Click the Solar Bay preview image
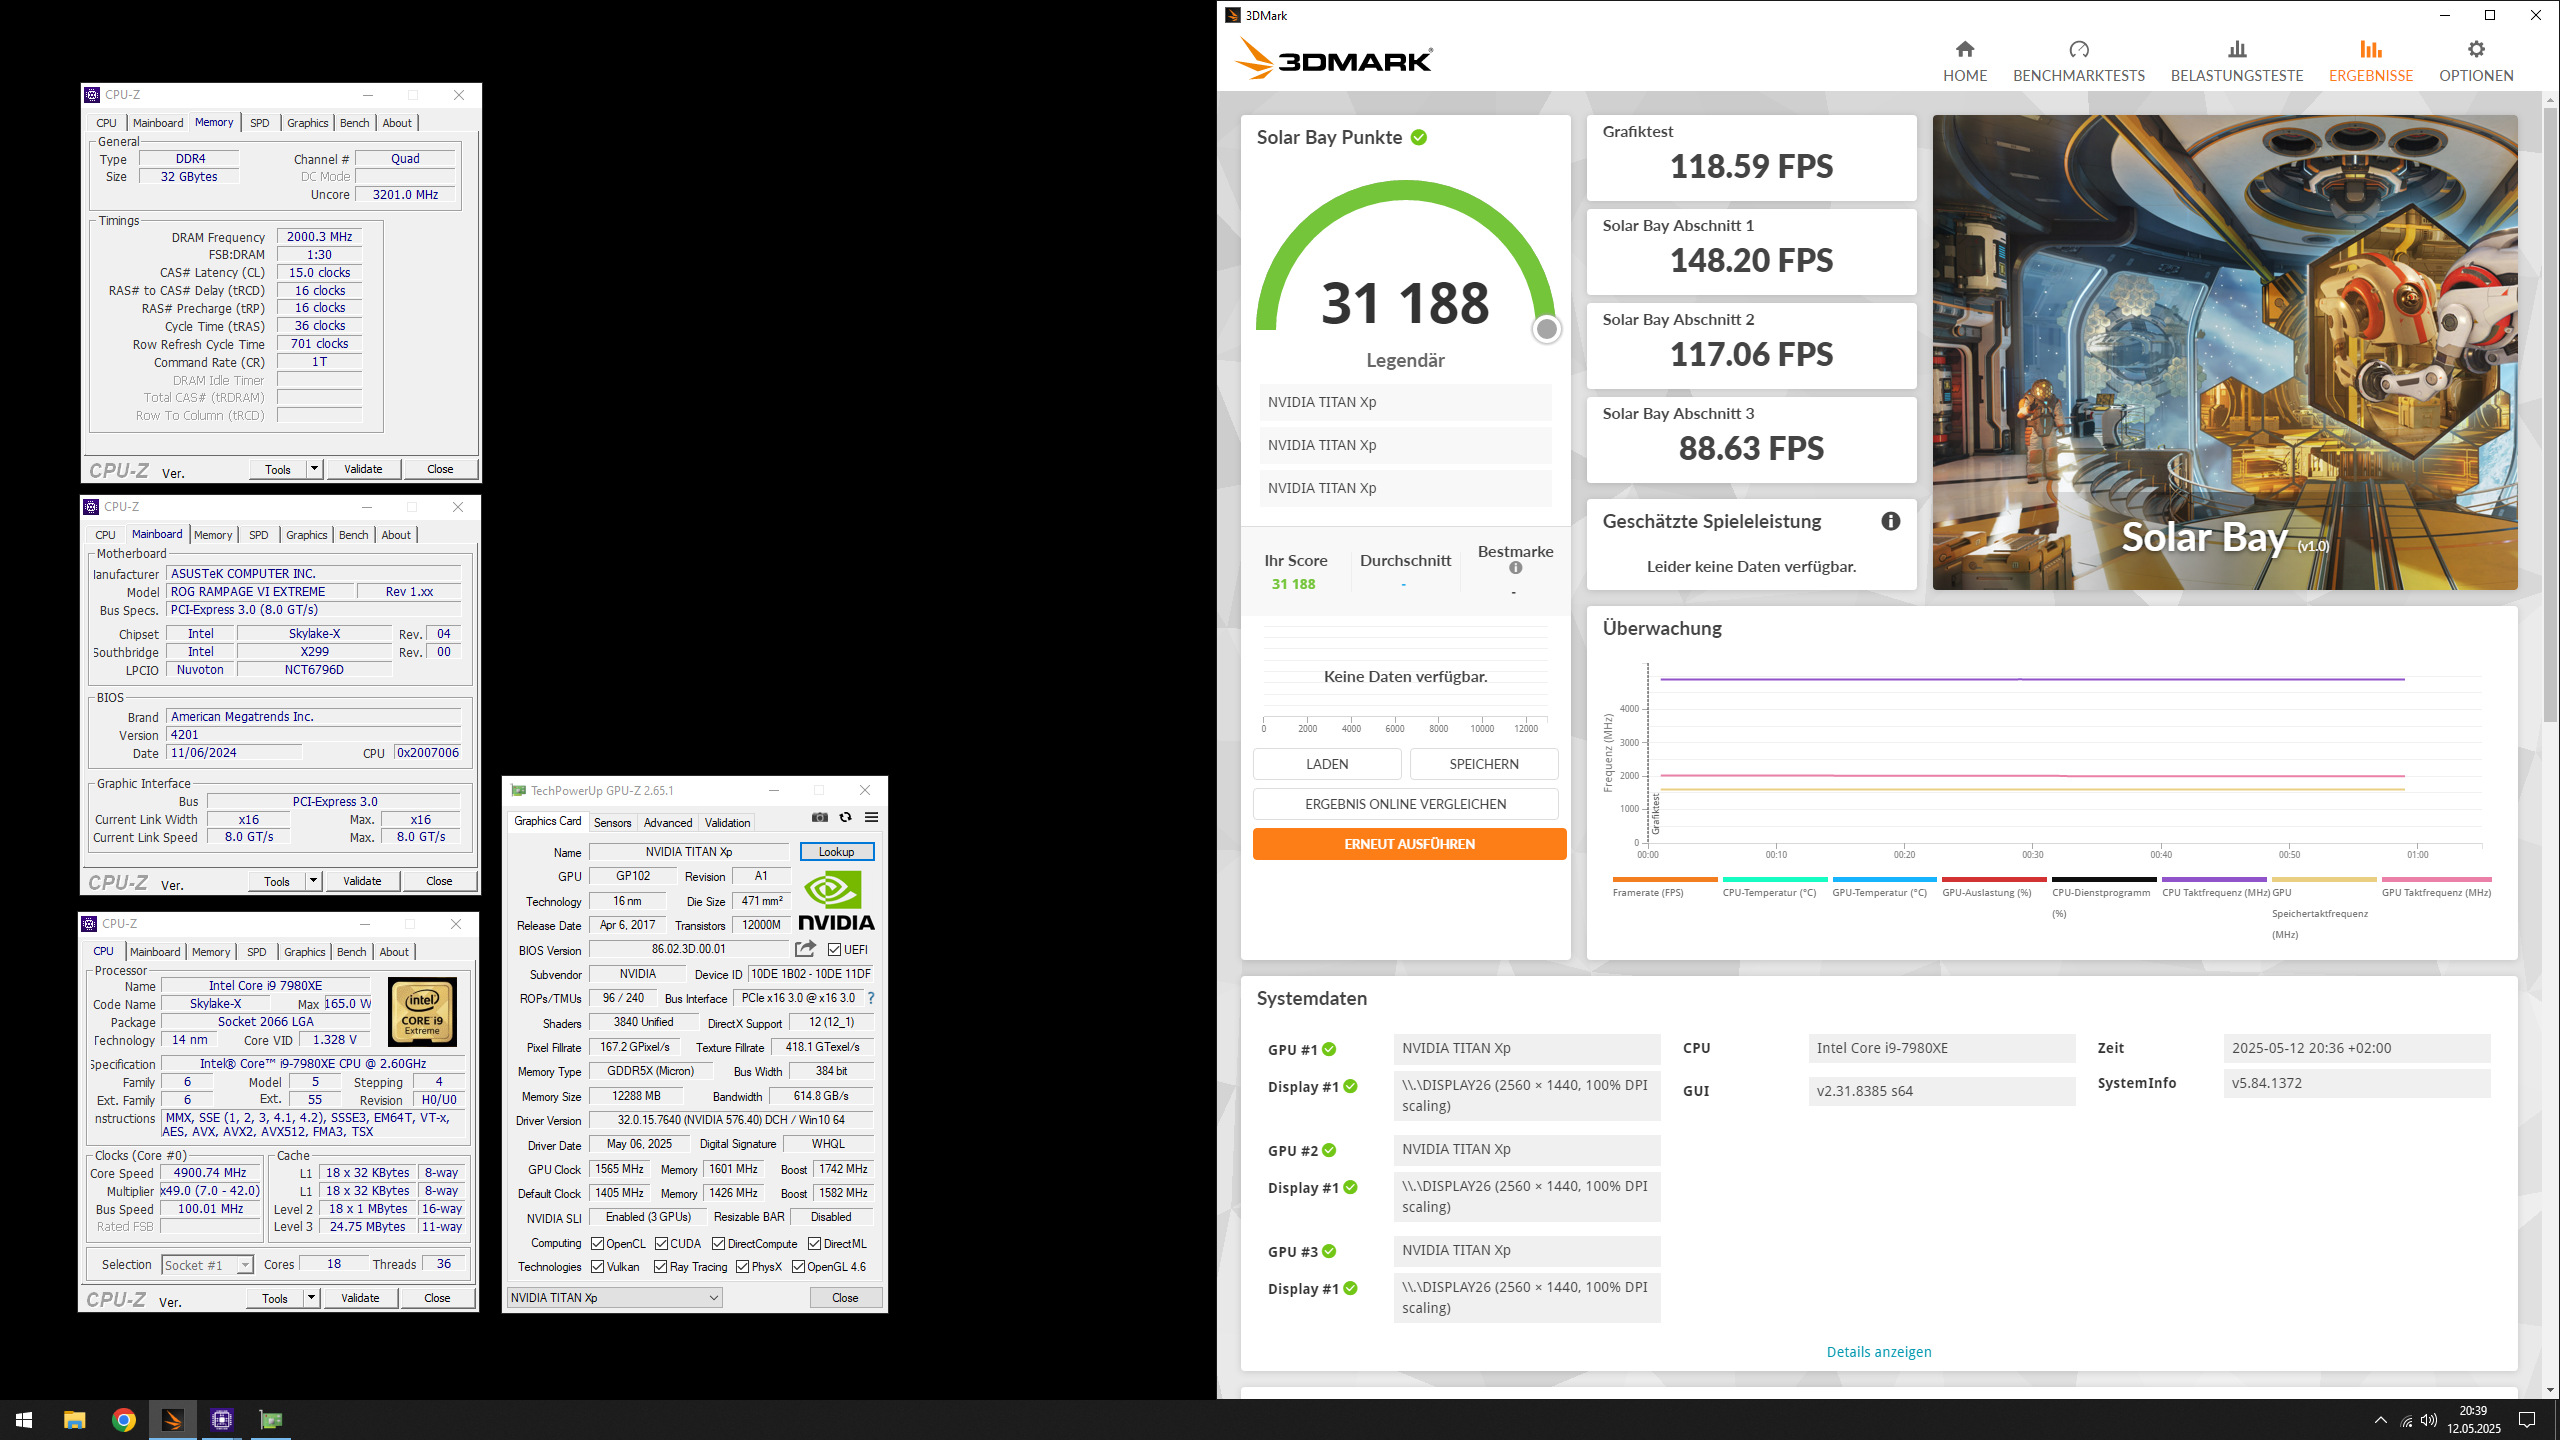This screenshot has width=2560, height=1440. point(2224,352)
